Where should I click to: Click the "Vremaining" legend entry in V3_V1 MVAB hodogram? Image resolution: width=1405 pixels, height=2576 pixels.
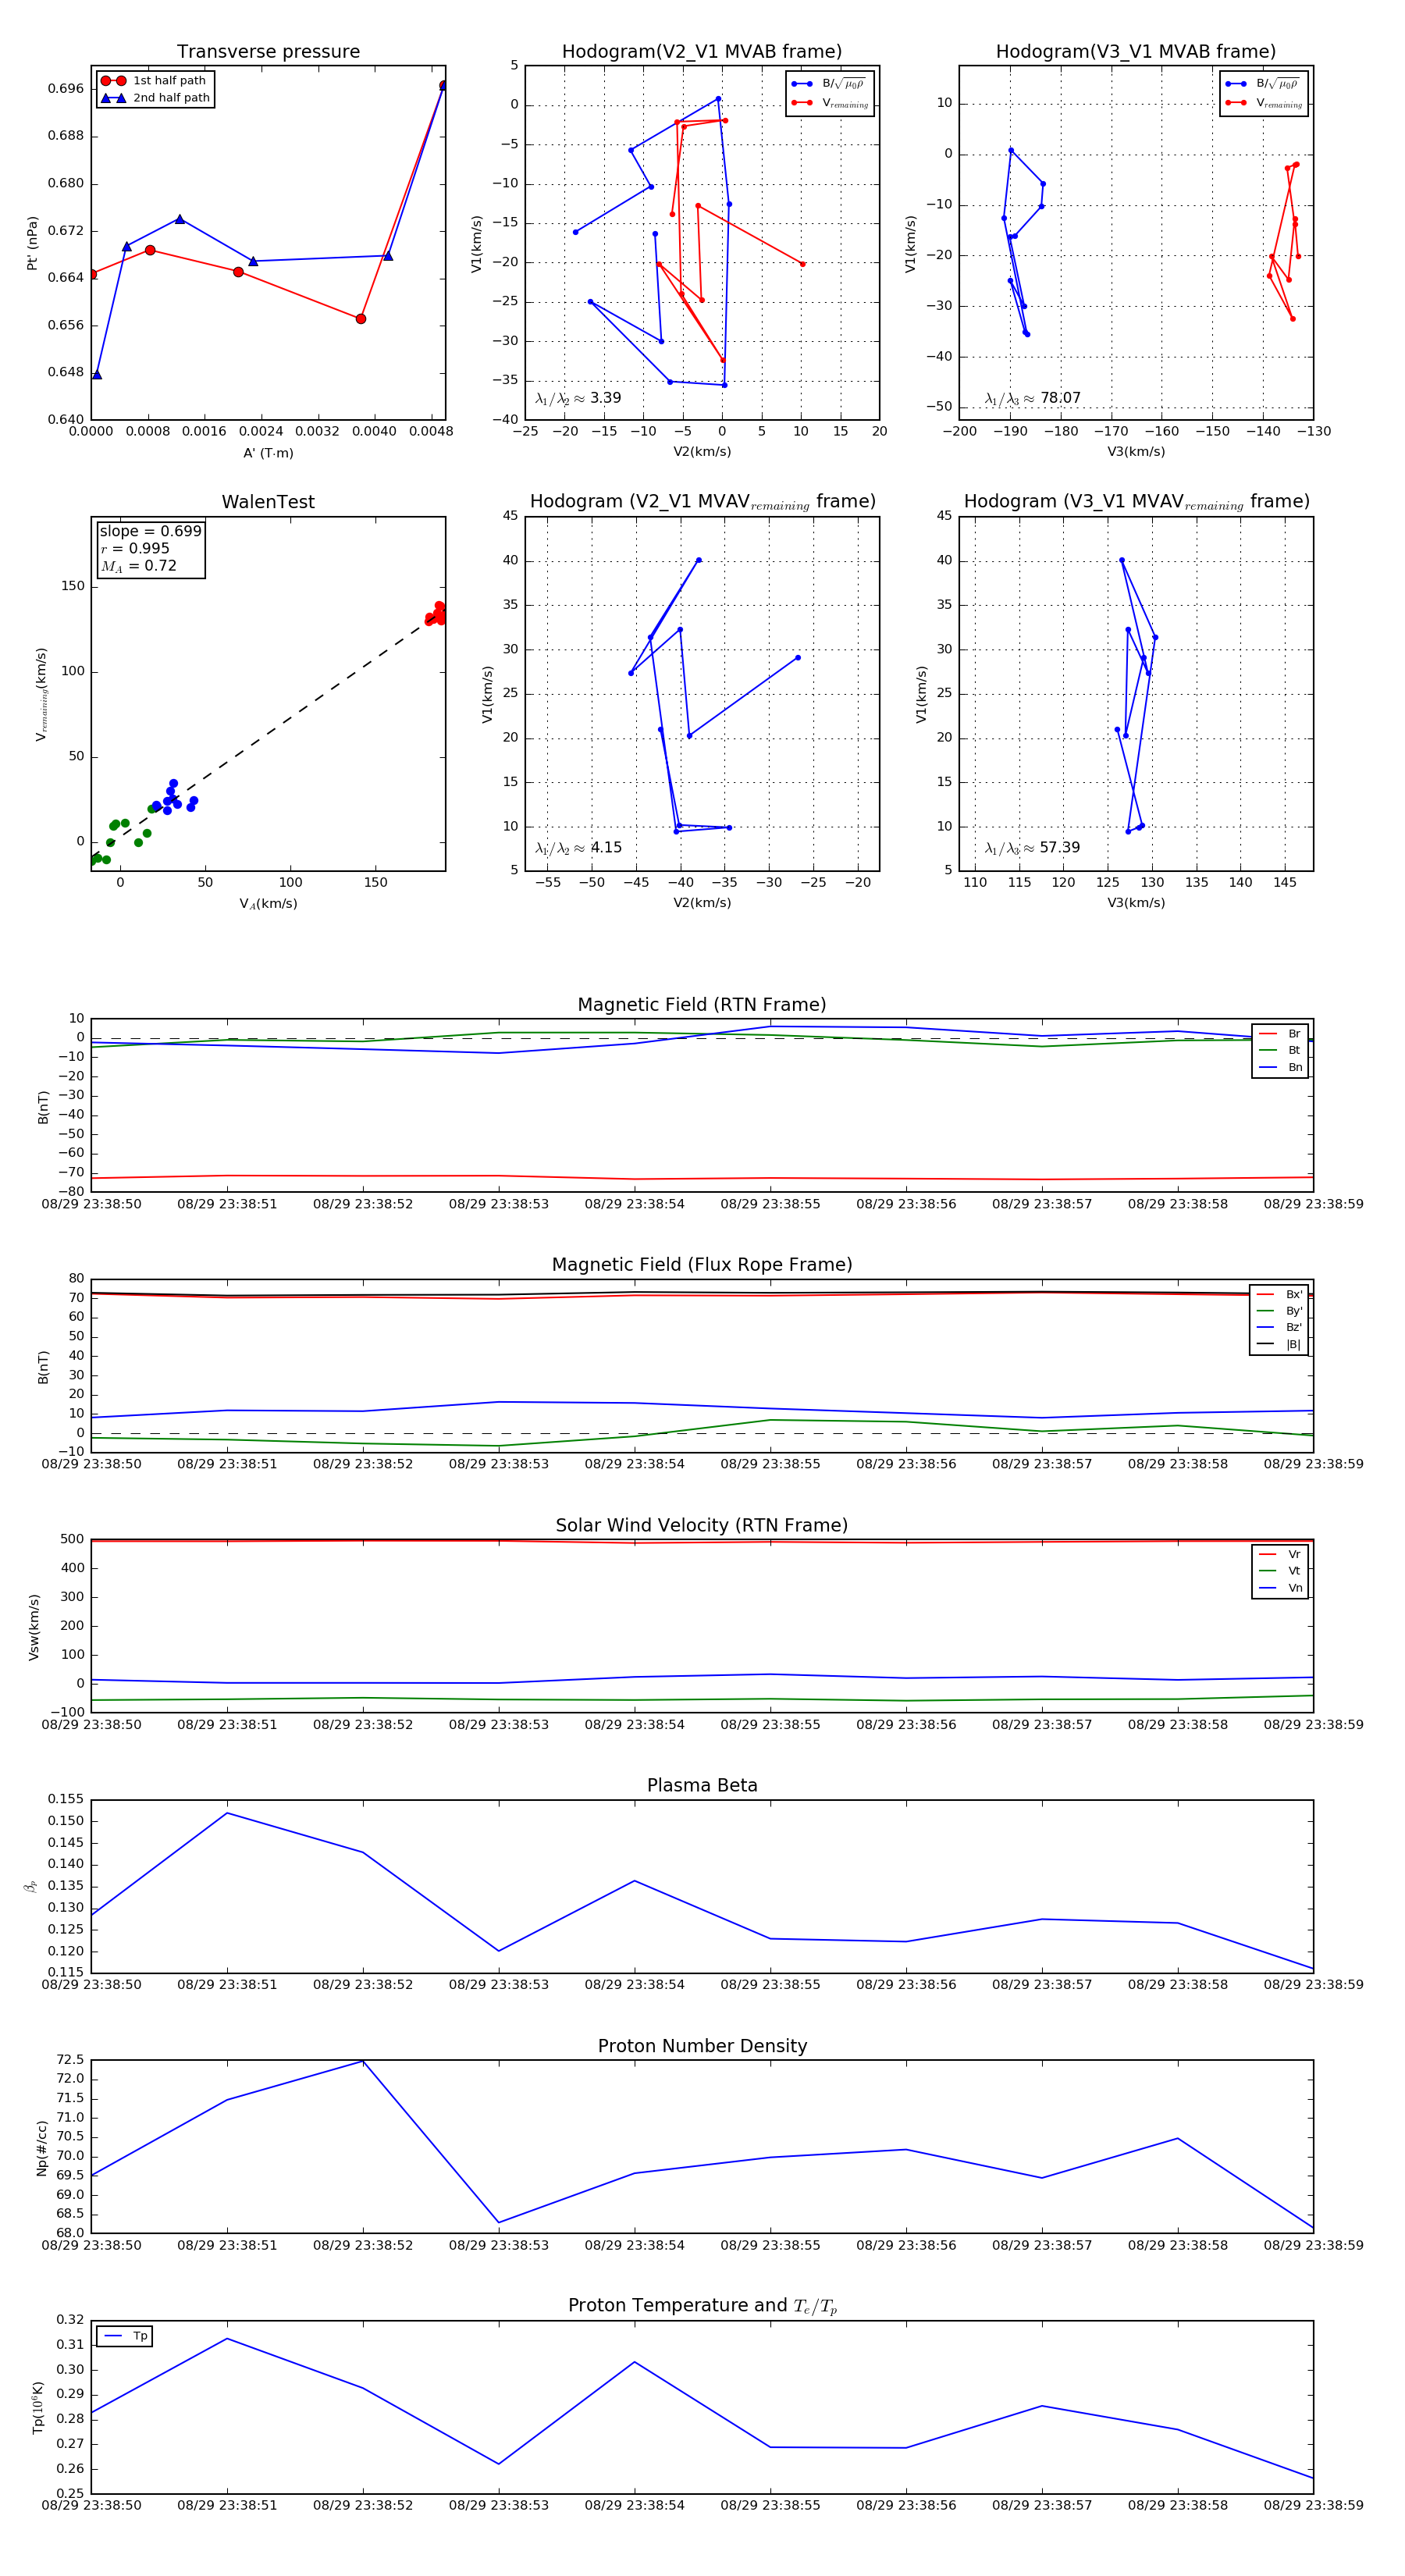[1264, 102]
